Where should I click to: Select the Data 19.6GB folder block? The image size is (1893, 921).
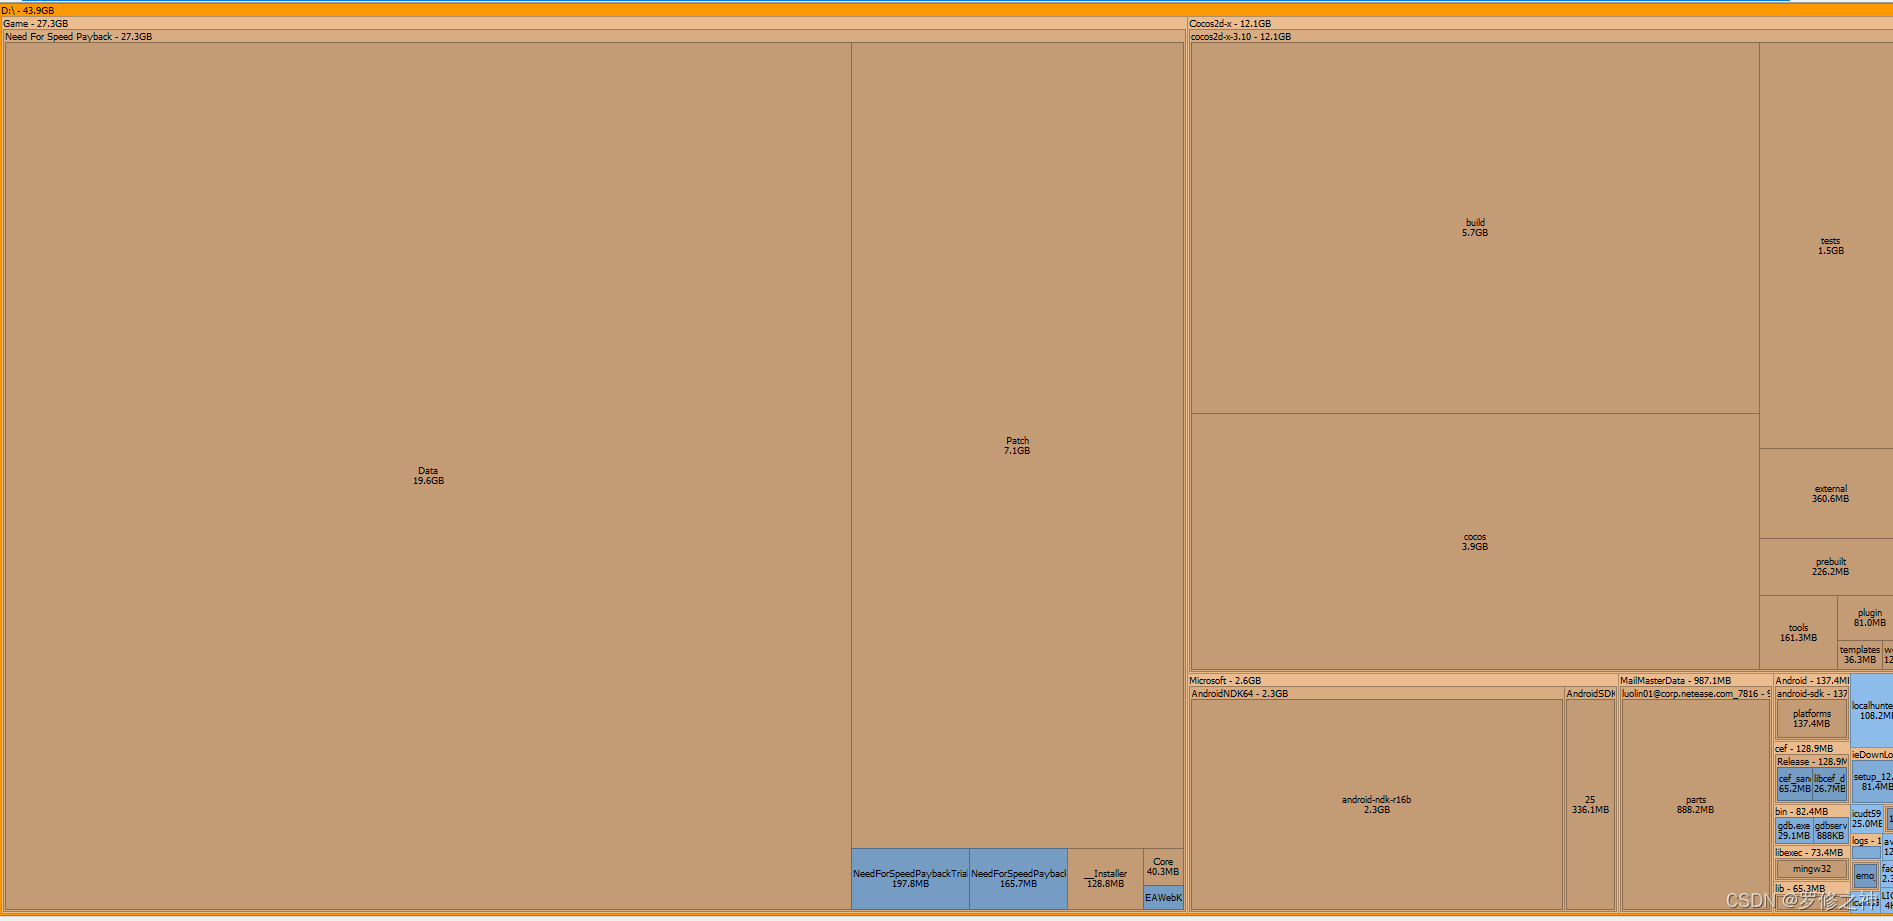tap(428, 476)
